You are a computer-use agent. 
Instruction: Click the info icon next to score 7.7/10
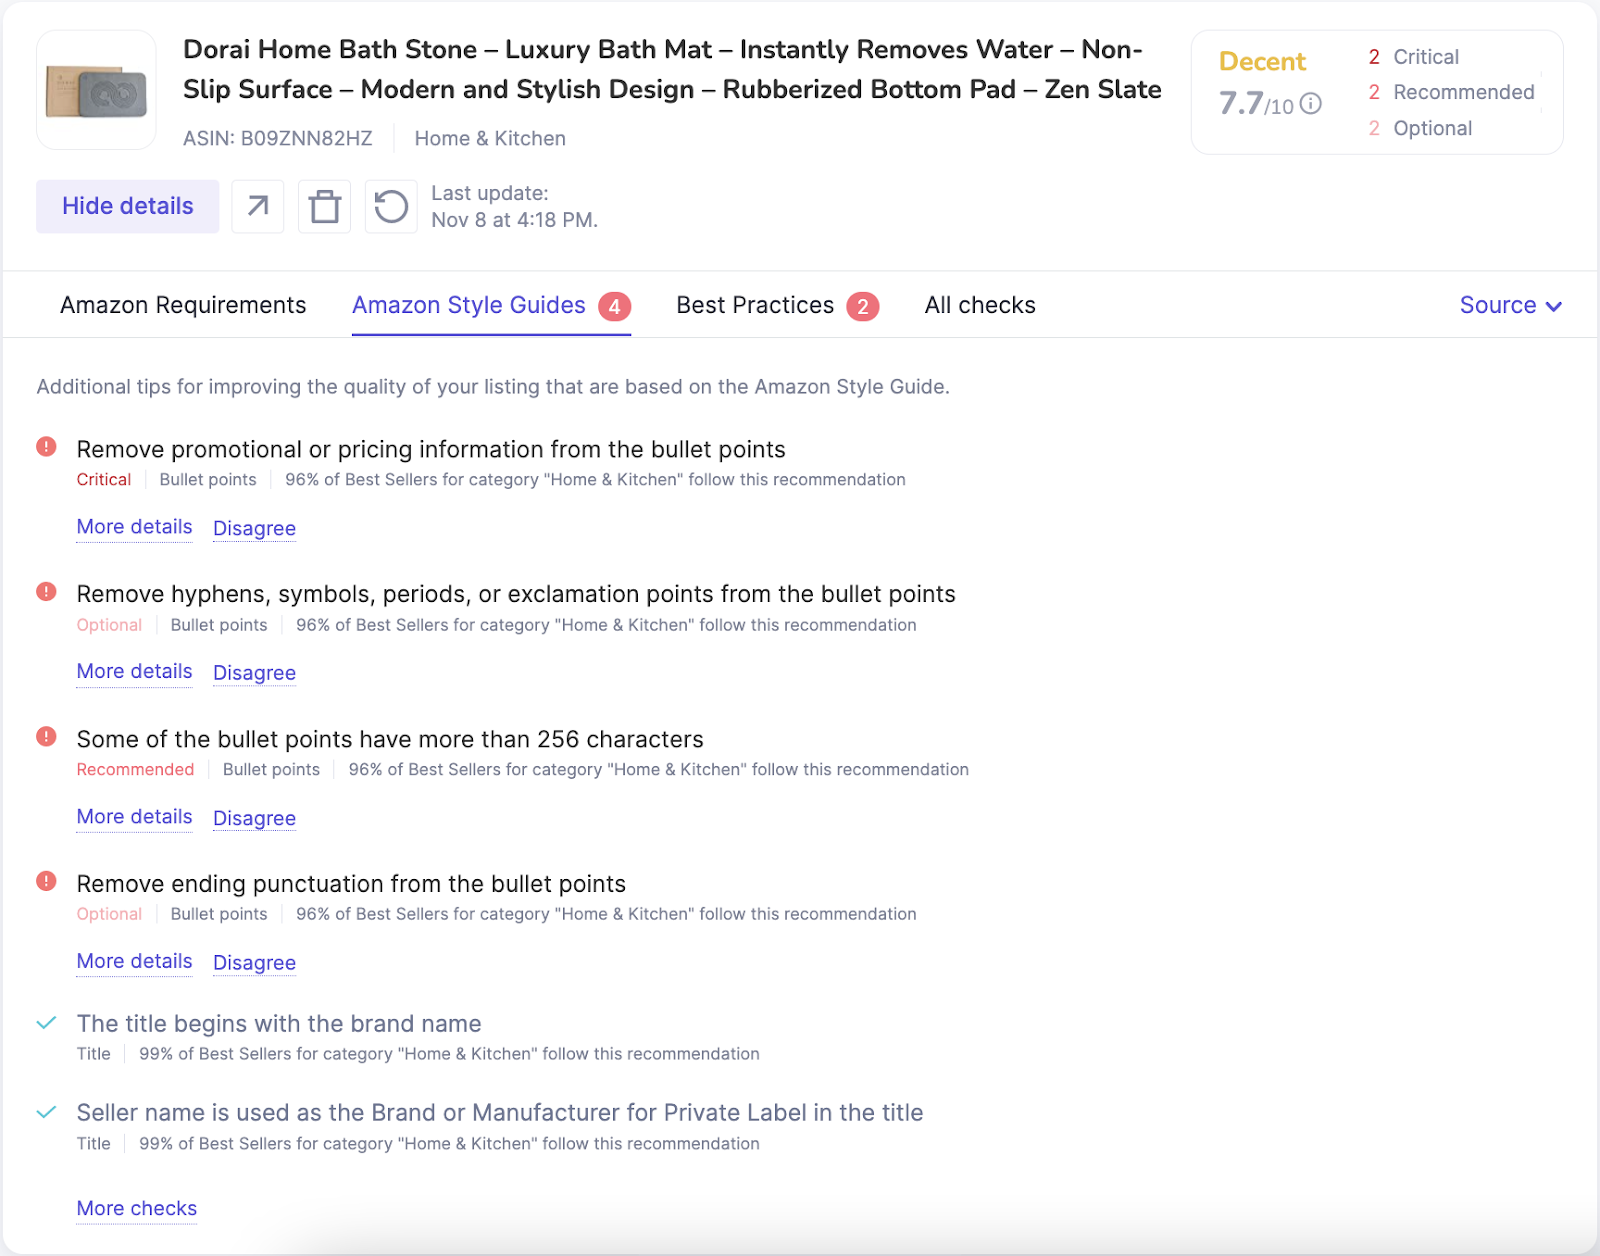tap(1311, 103)
